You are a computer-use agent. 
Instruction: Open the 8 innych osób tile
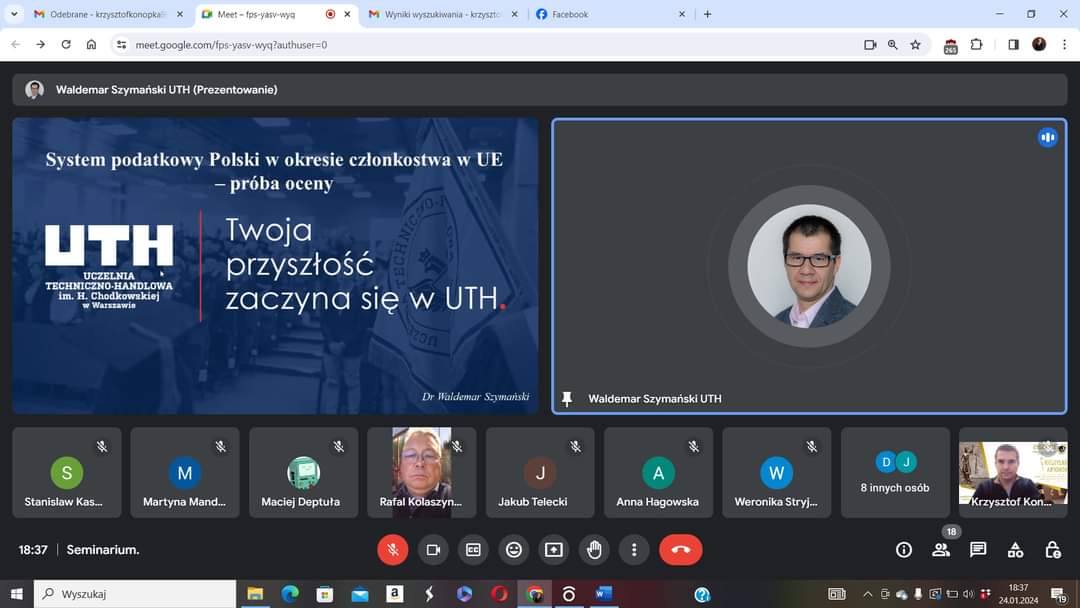895,472
